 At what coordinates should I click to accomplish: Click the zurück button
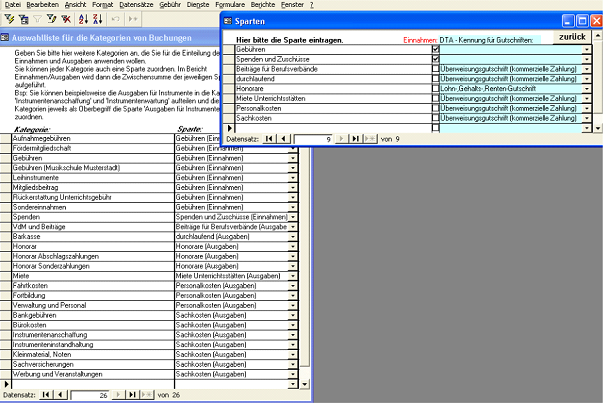(x=572, y=37)
